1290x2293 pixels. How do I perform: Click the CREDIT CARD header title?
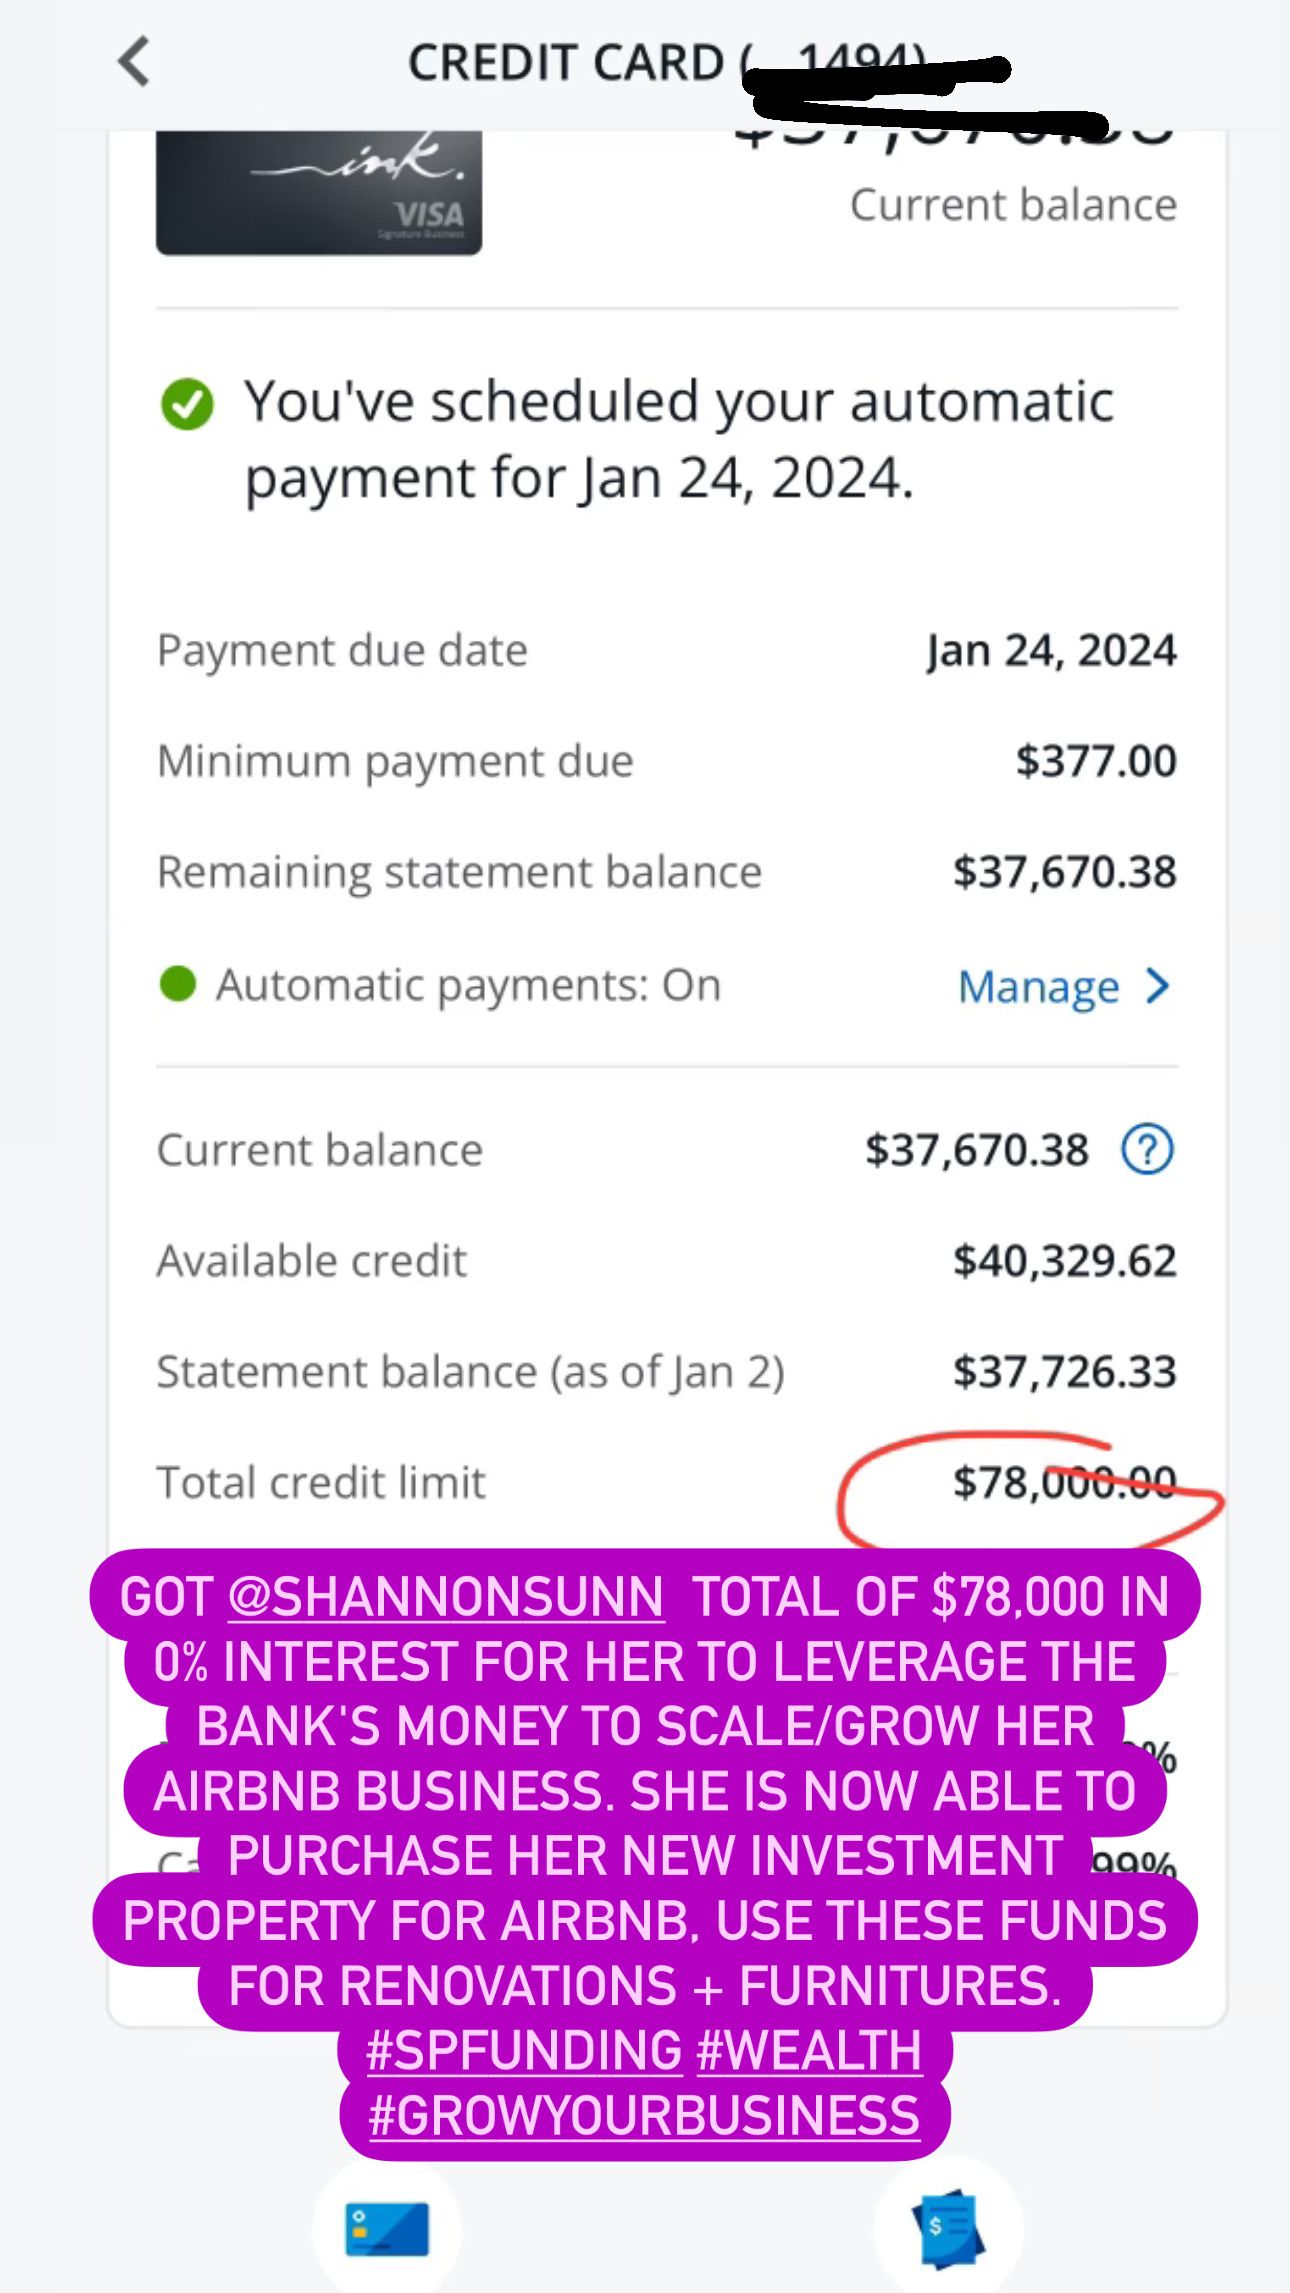566,64
